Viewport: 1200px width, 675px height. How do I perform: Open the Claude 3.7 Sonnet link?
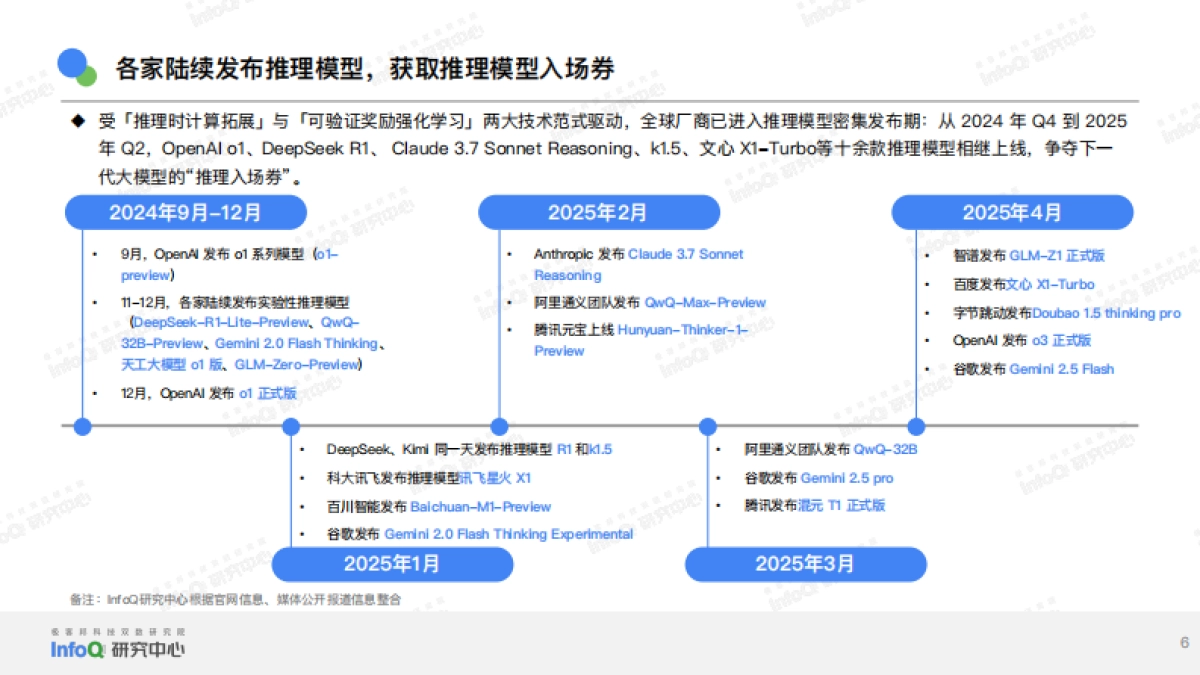point(686,254)
